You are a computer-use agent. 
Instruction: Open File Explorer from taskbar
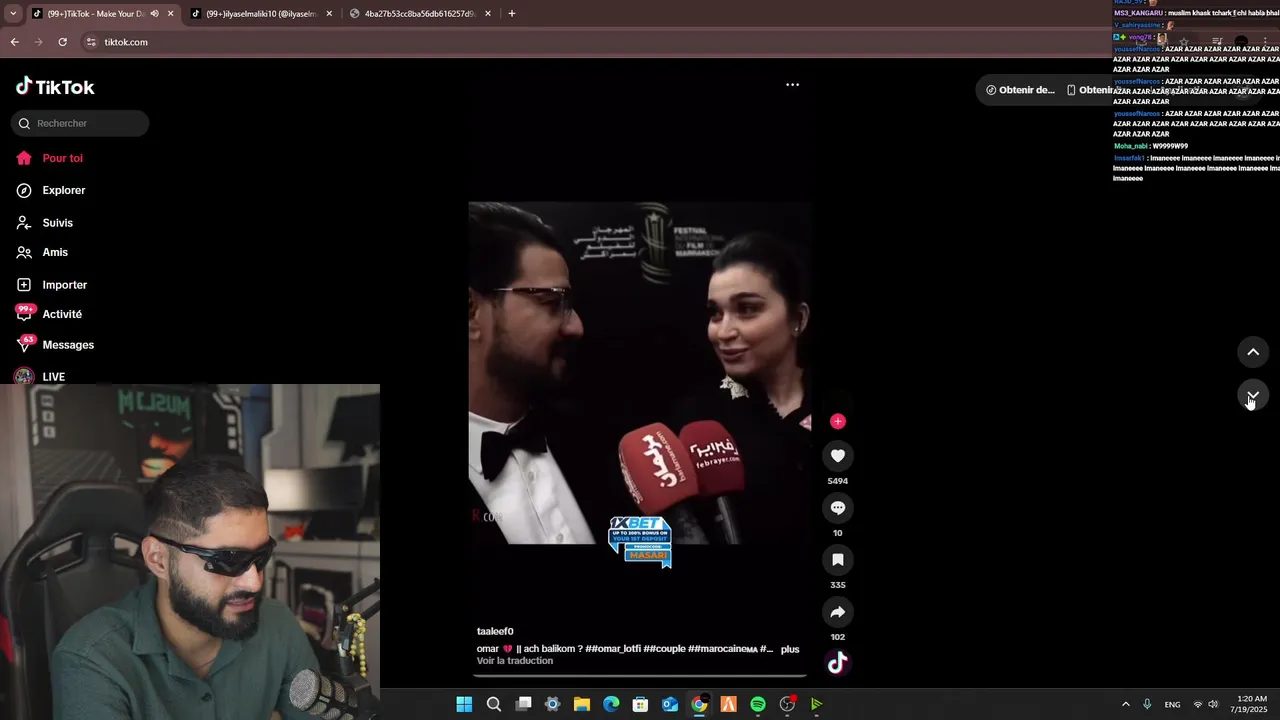581,704
